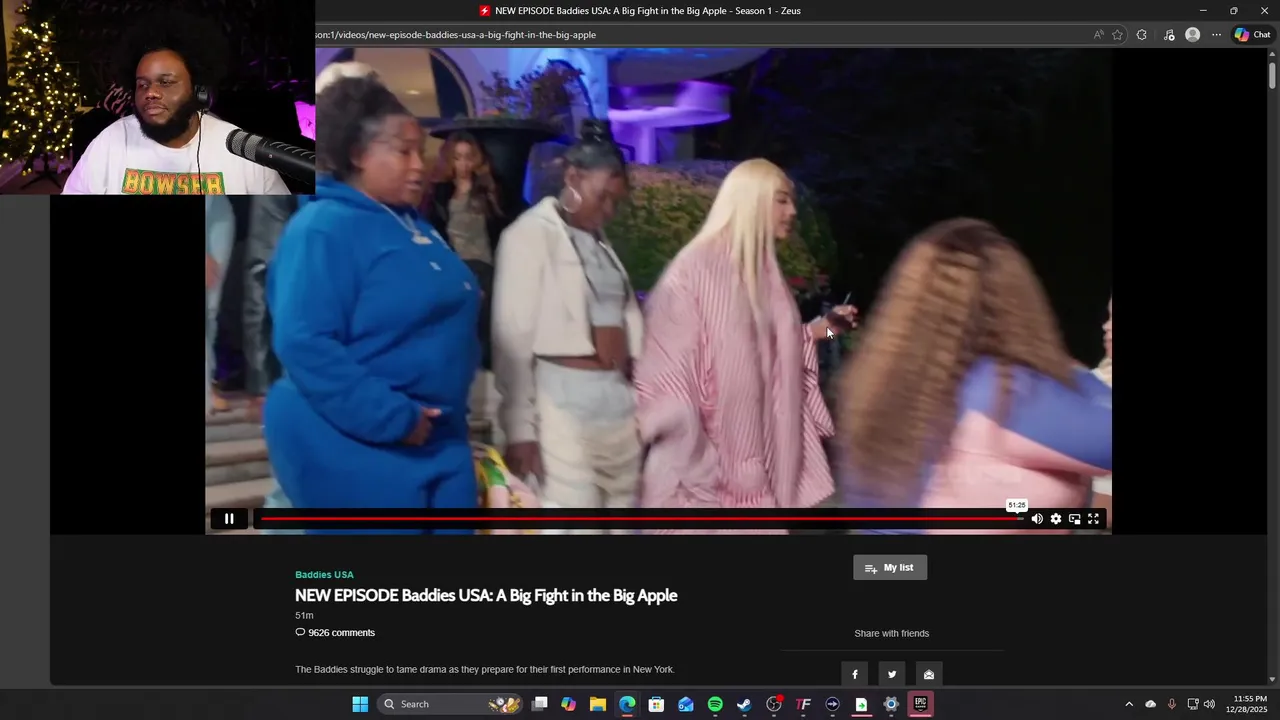
Task: Enter fullscreen video mode
Action: click(1093, 519)
